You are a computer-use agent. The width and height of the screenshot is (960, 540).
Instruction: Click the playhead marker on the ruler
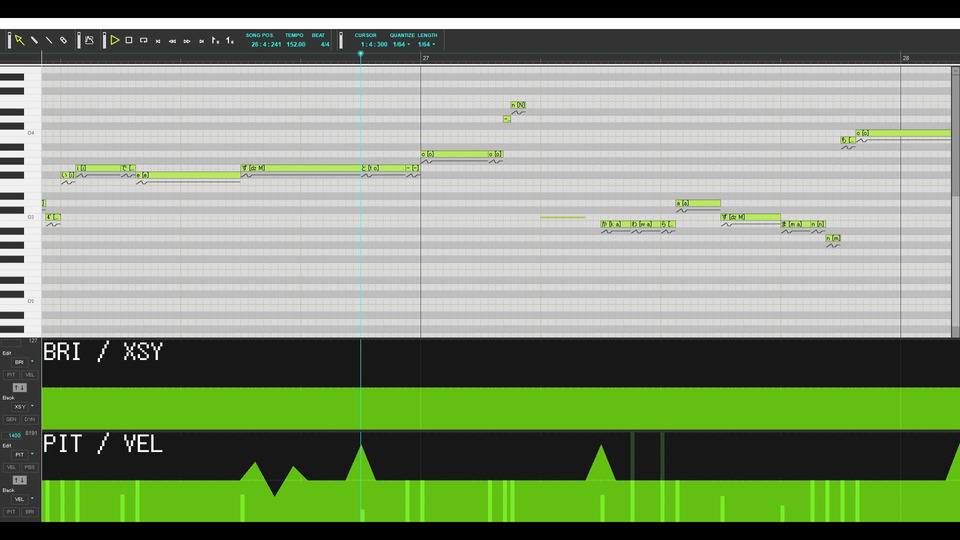(x=361, y=54)
